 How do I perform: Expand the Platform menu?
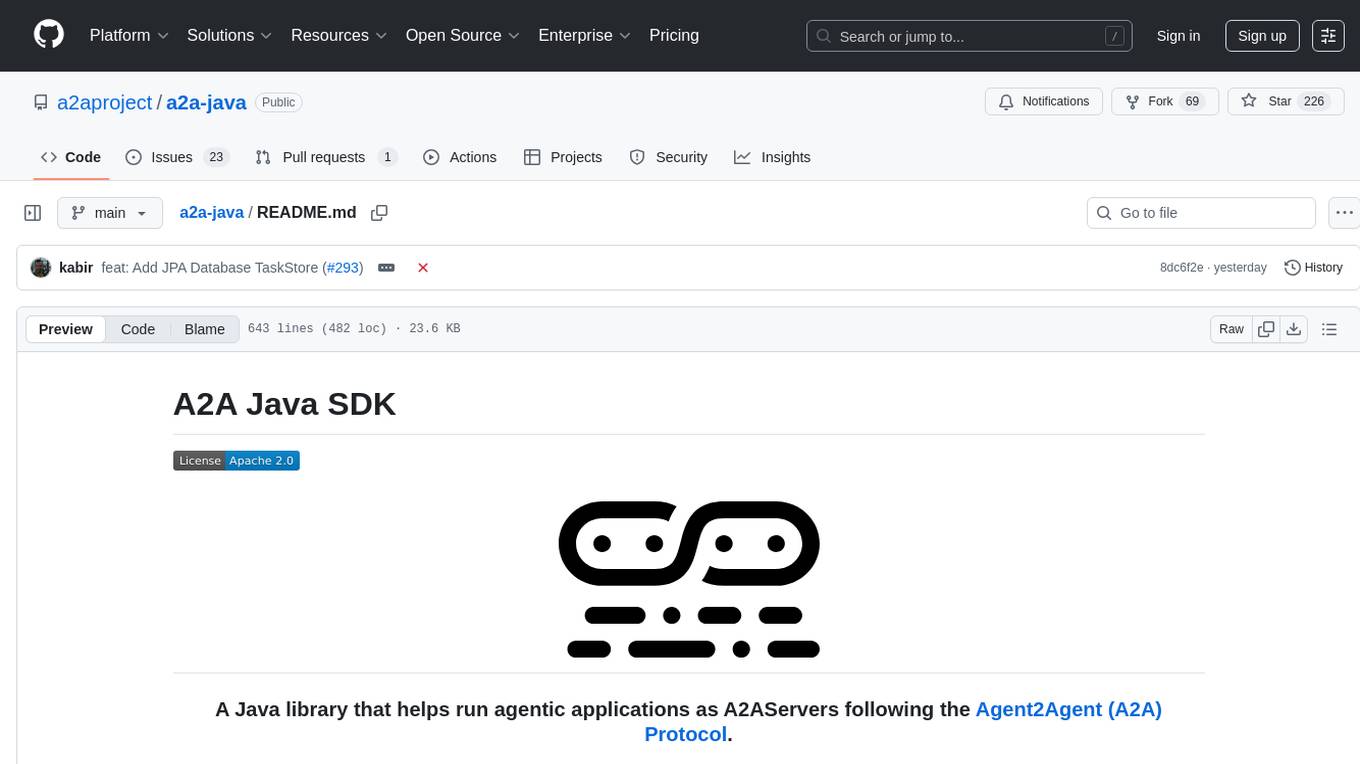129,35
